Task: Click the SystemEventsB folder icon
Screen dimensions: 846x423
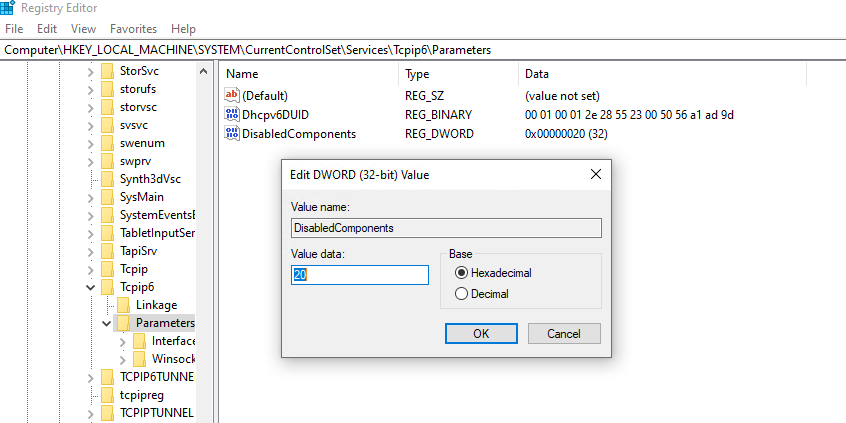Action: point(108,215)
